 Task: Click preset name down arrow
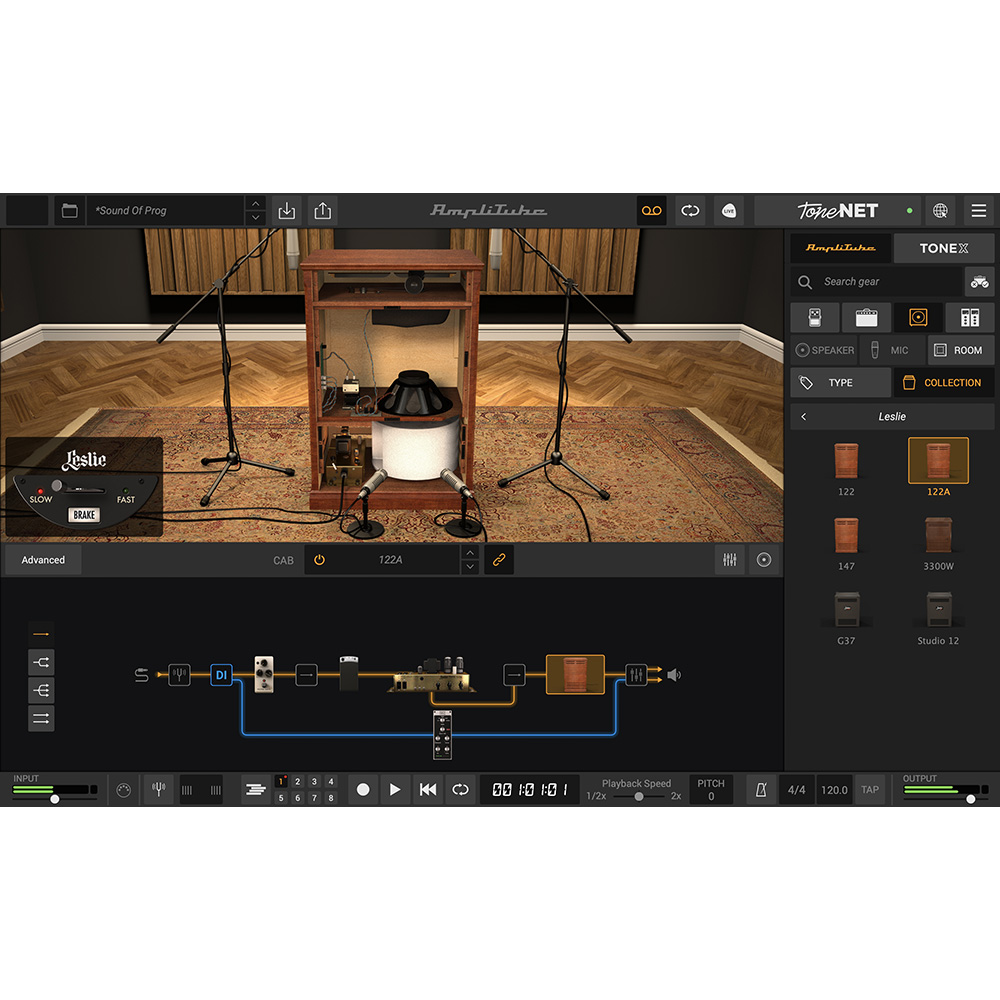(255, 217)
